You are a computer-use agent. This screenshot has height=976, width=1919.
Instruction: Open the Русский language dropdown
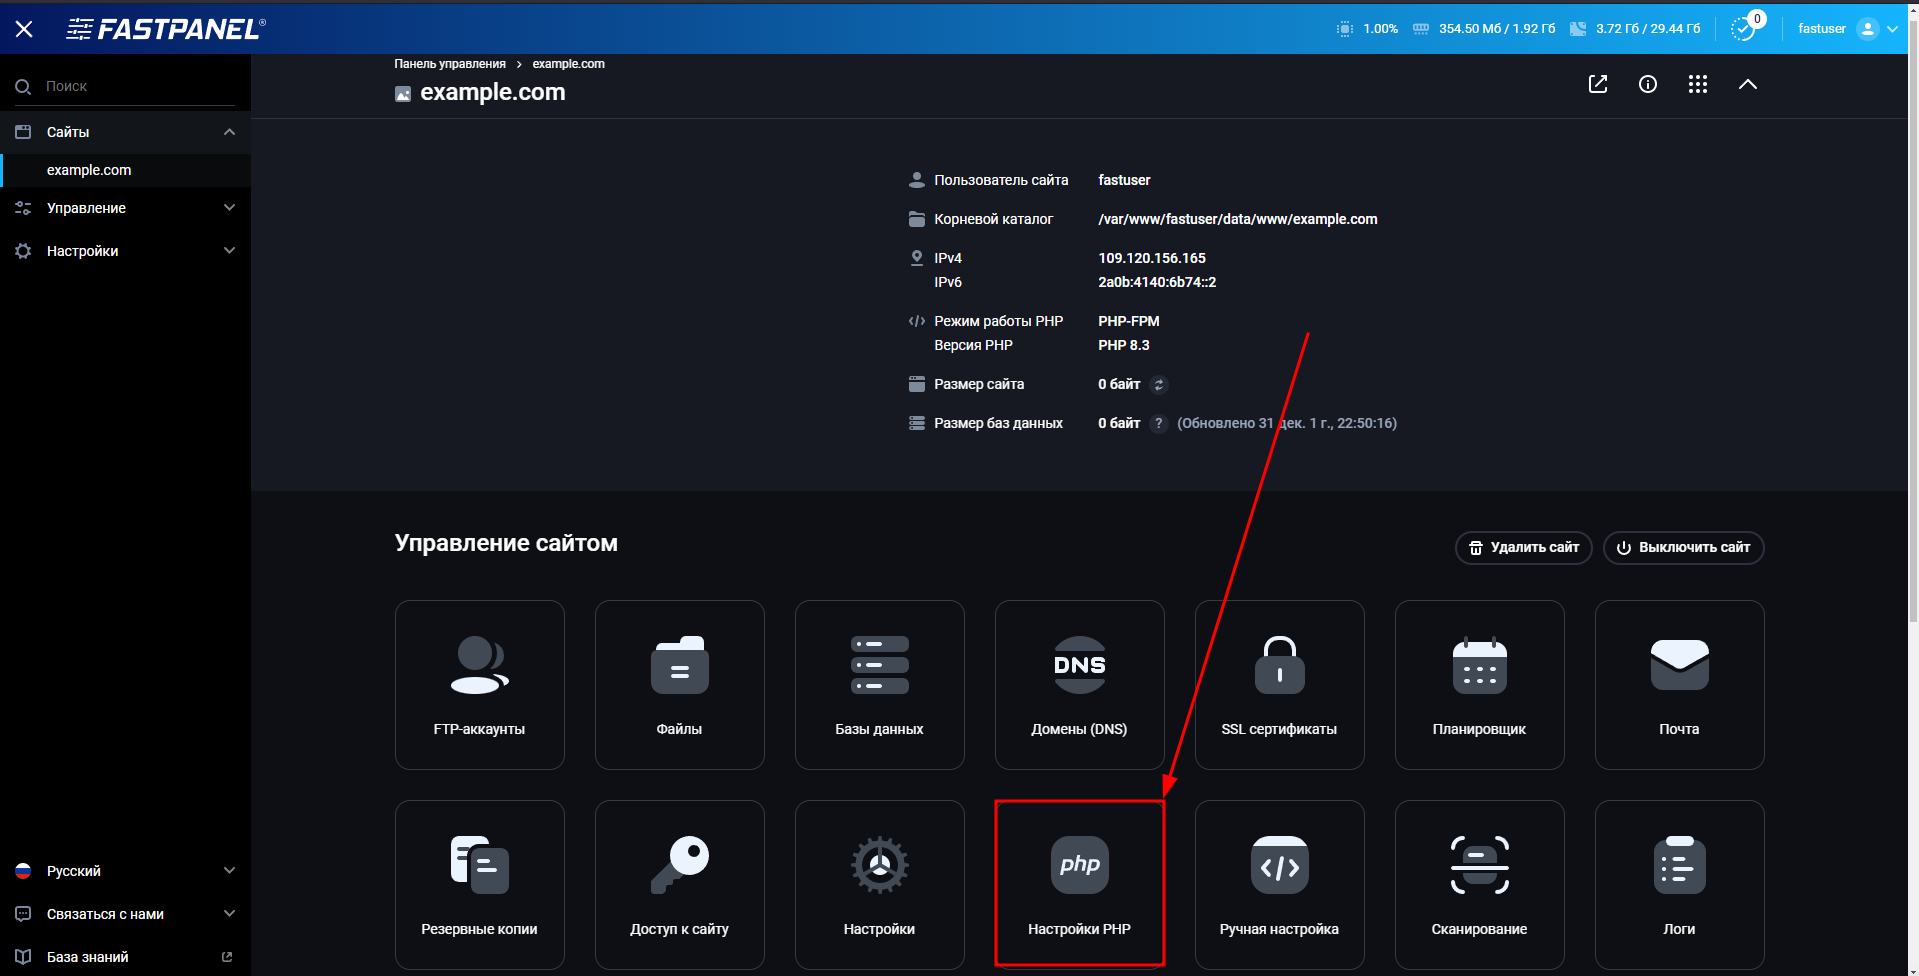[x=125, y=870]
